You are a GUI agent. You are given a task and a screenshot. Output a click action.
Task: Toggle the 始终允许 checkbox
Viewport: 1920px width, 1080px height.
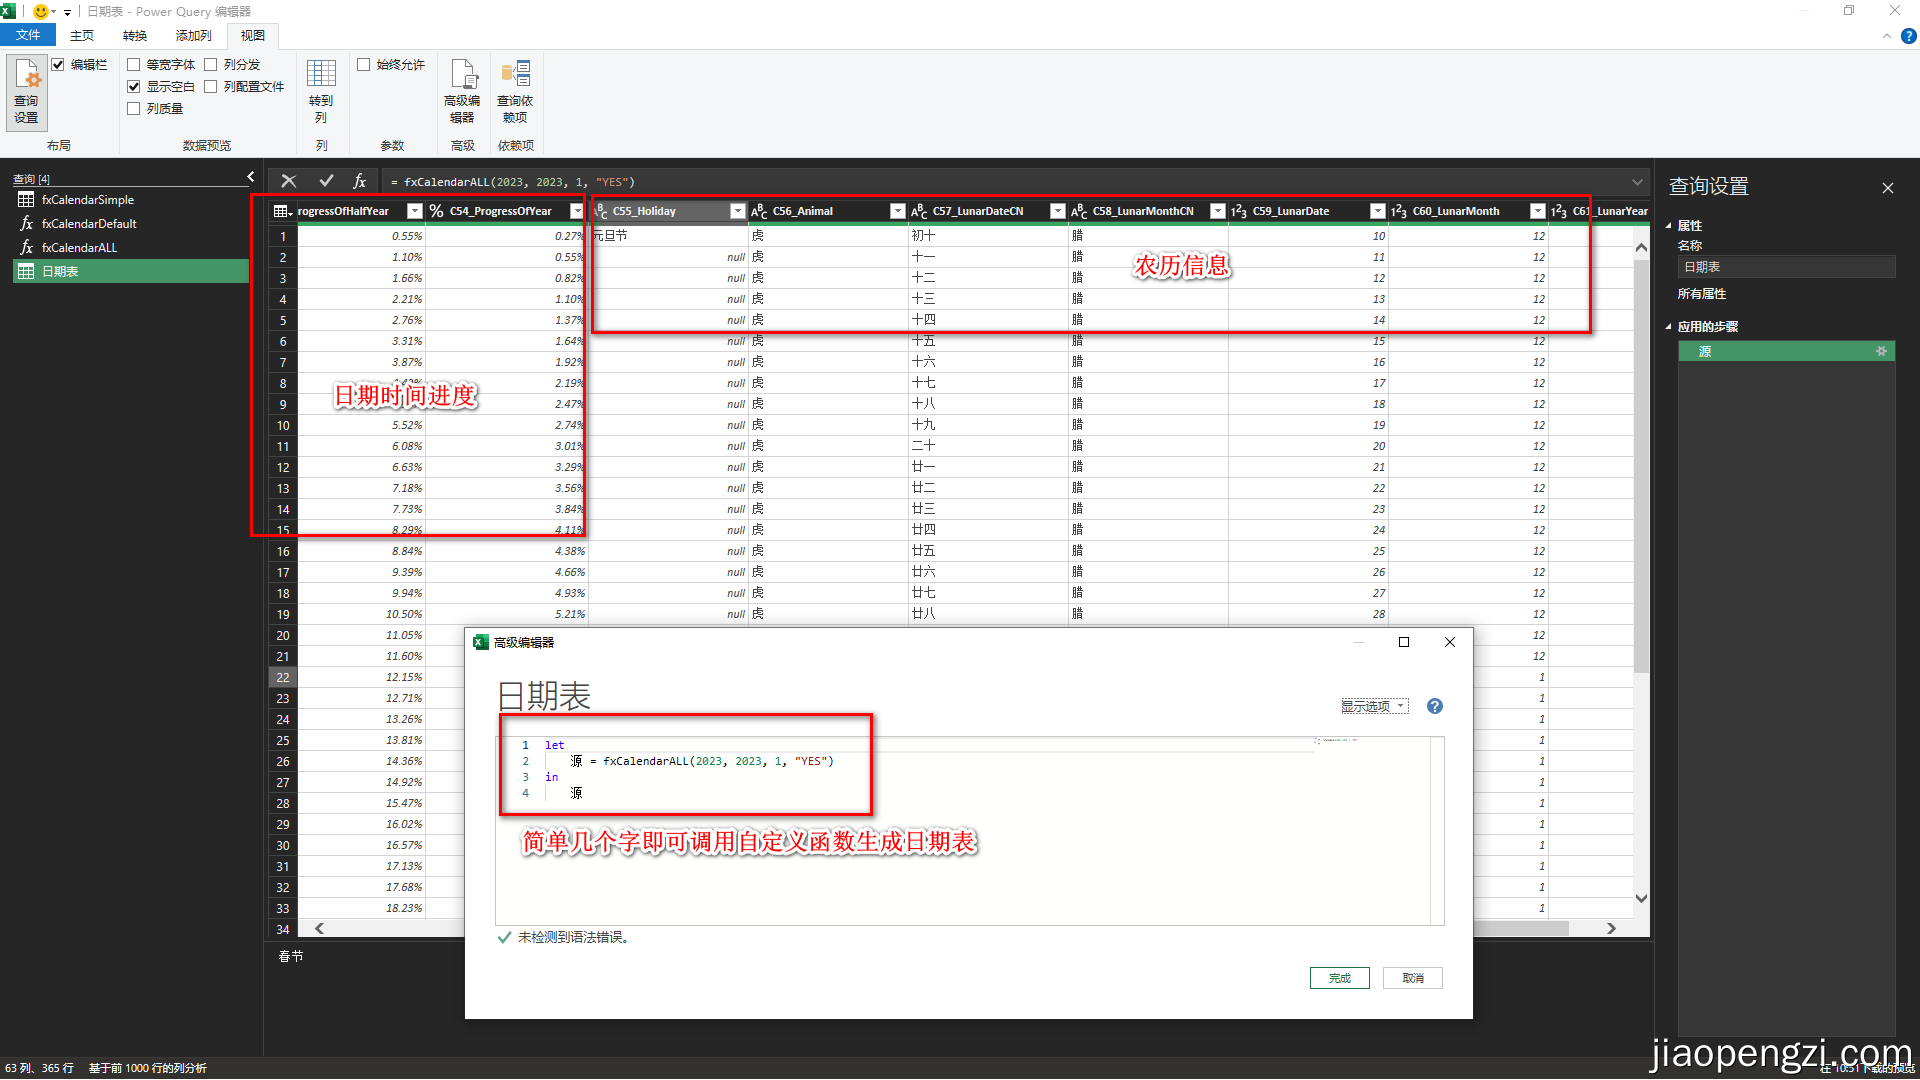pyautogui.click(x=364, y=65)
